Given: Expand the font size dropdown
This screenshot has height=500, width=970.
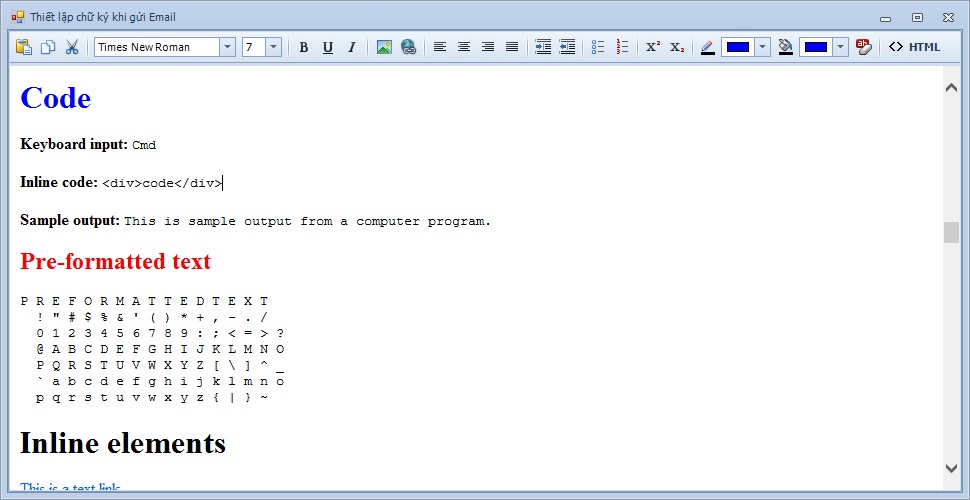Looking at the screenshot, I should (x=273, y=47).
